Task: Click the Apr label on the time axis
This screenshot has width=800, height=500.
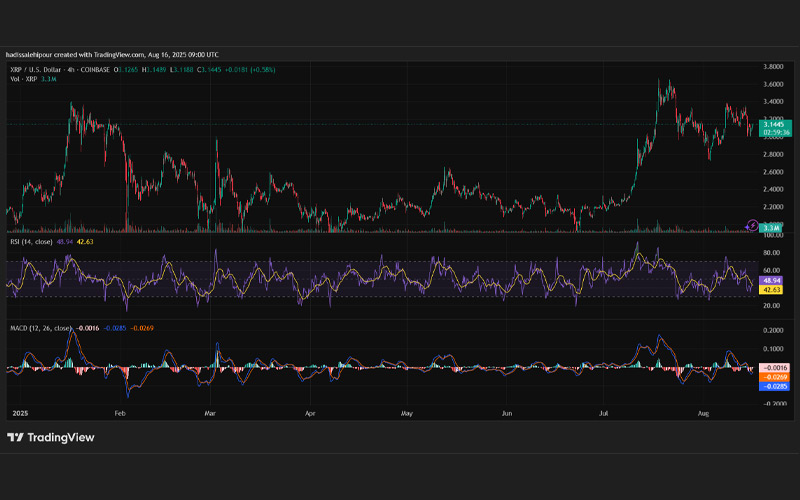Action: (x=310, y=413)
